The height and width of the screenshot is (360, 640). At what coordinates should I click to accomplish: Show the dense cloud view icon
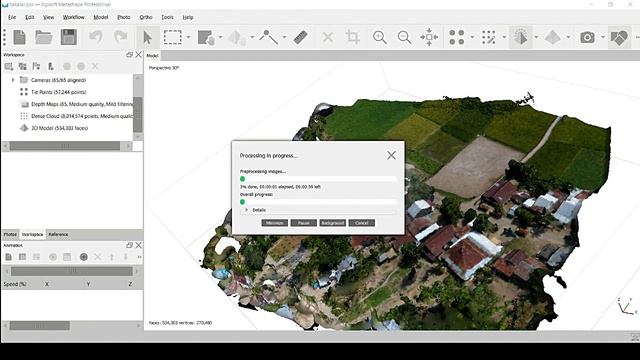489,37
